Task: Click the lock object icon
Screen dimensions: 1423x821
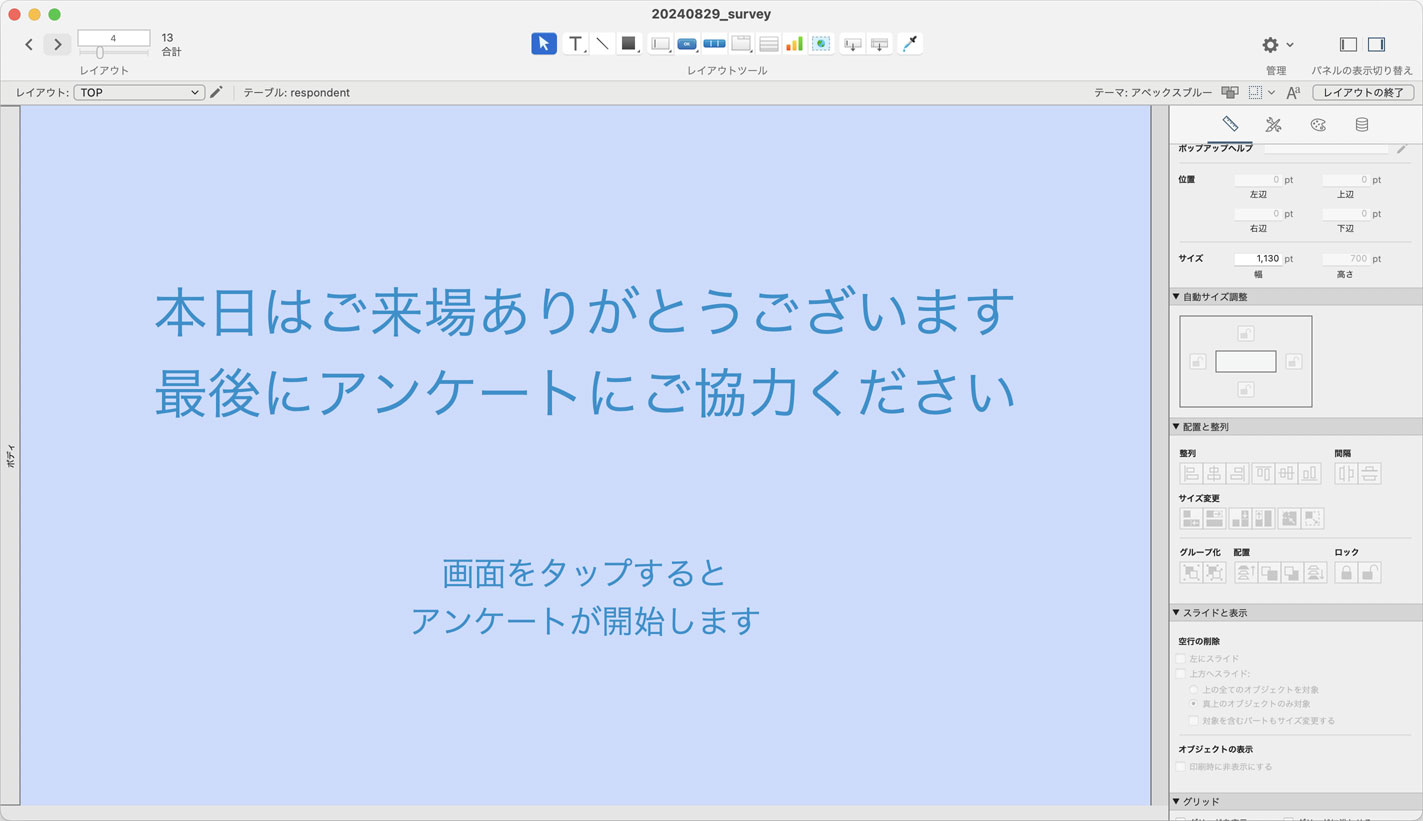Action: point(1346,573)
